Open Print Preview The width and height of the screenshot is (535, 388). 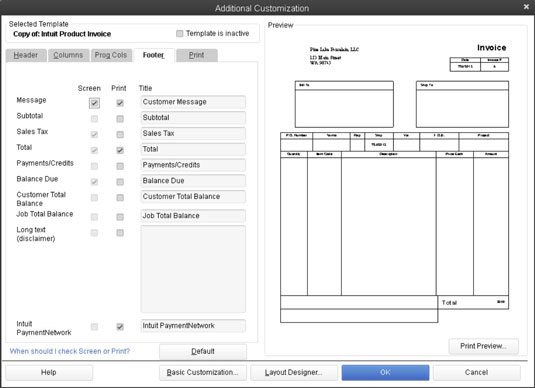483,346
